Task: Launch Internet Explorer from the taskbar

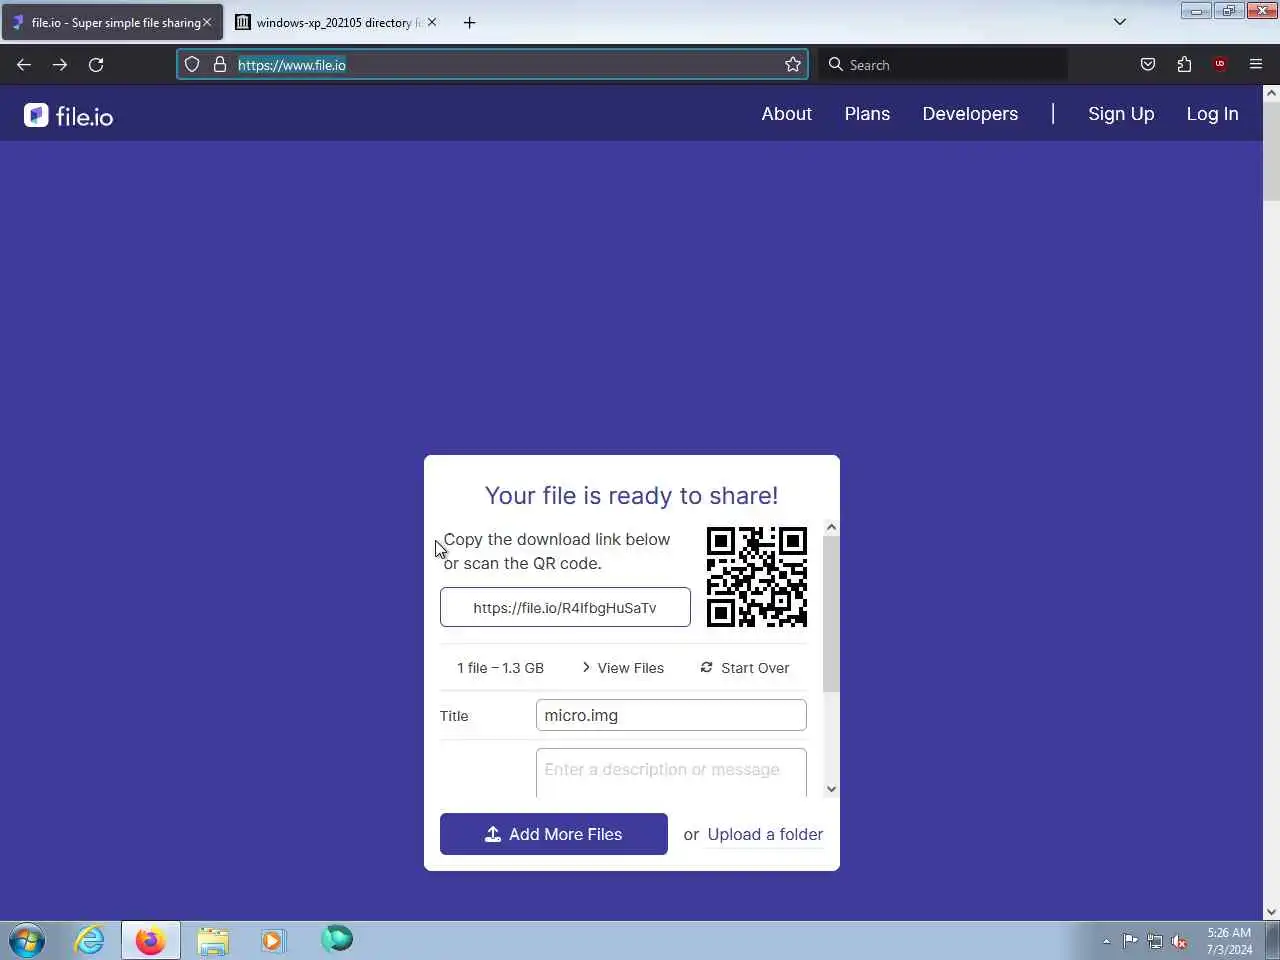Action: click(x=90, y=940)
